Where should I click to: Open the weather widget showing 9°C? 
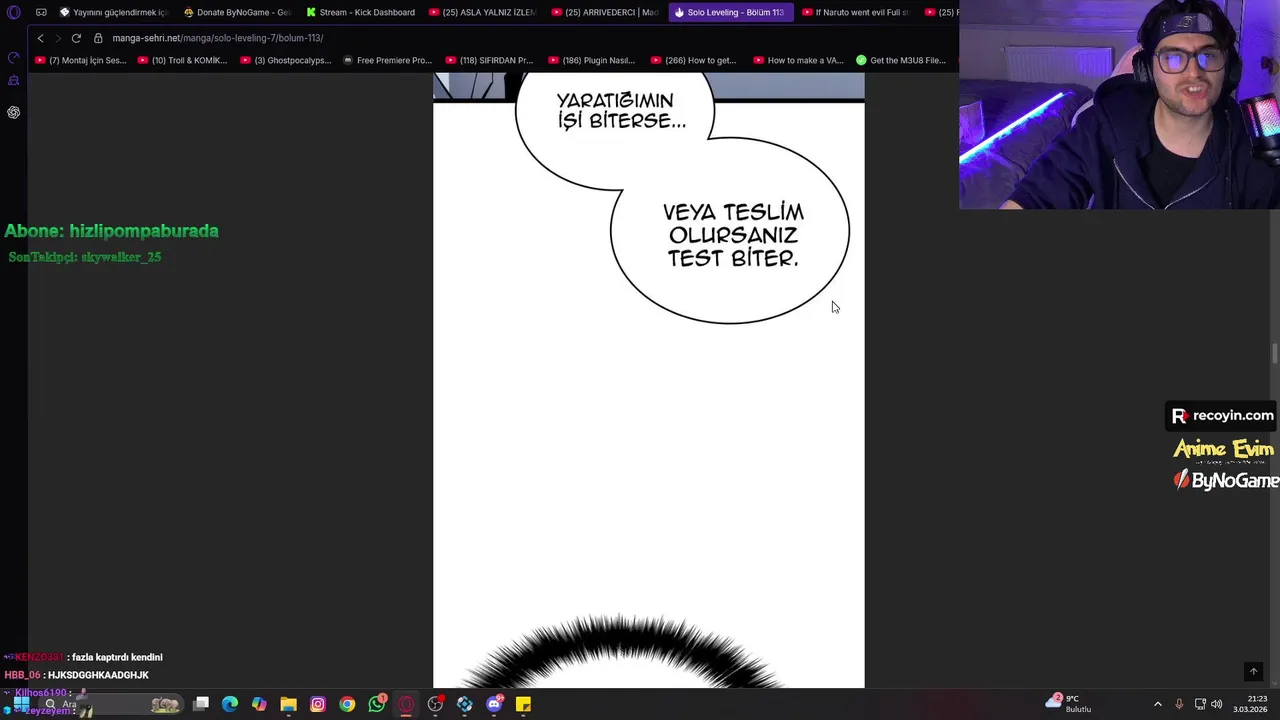click(x=1069, y=703)
